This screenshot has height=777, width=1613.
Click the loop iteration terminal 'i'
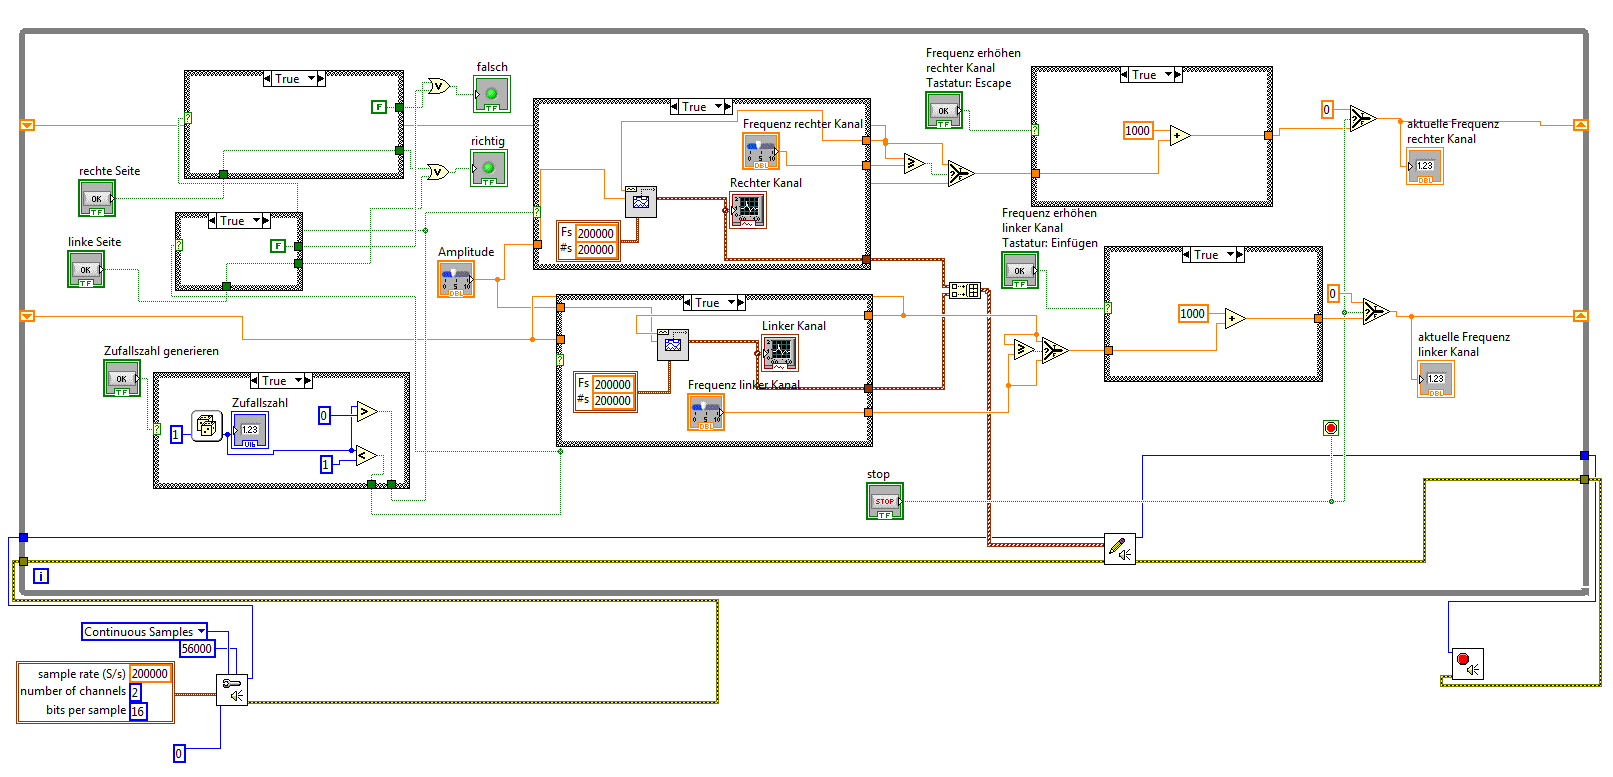41,576
